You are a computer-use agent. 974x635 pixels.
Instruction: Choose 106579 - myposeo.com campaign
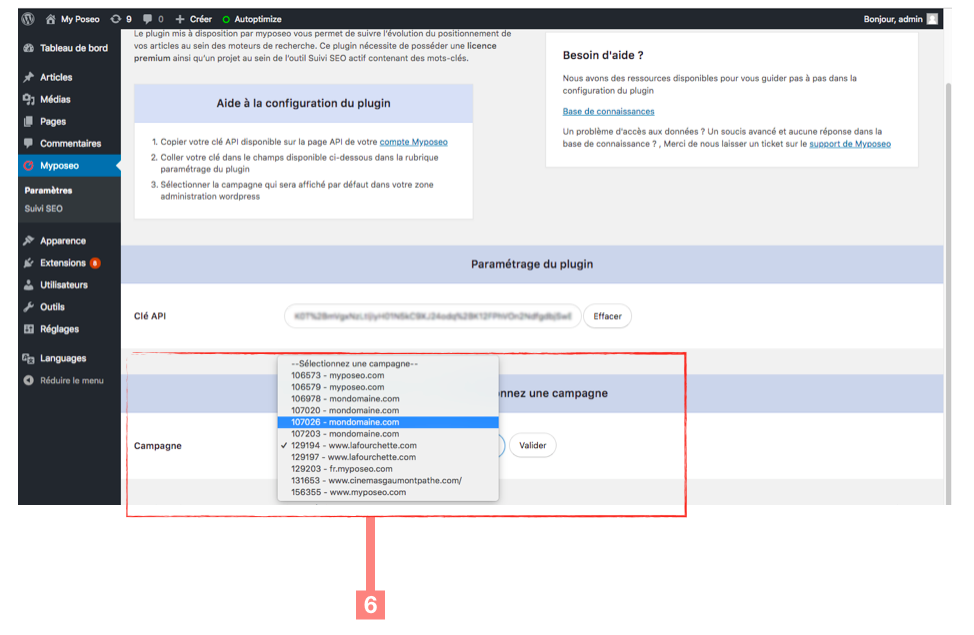pos(388,387)
